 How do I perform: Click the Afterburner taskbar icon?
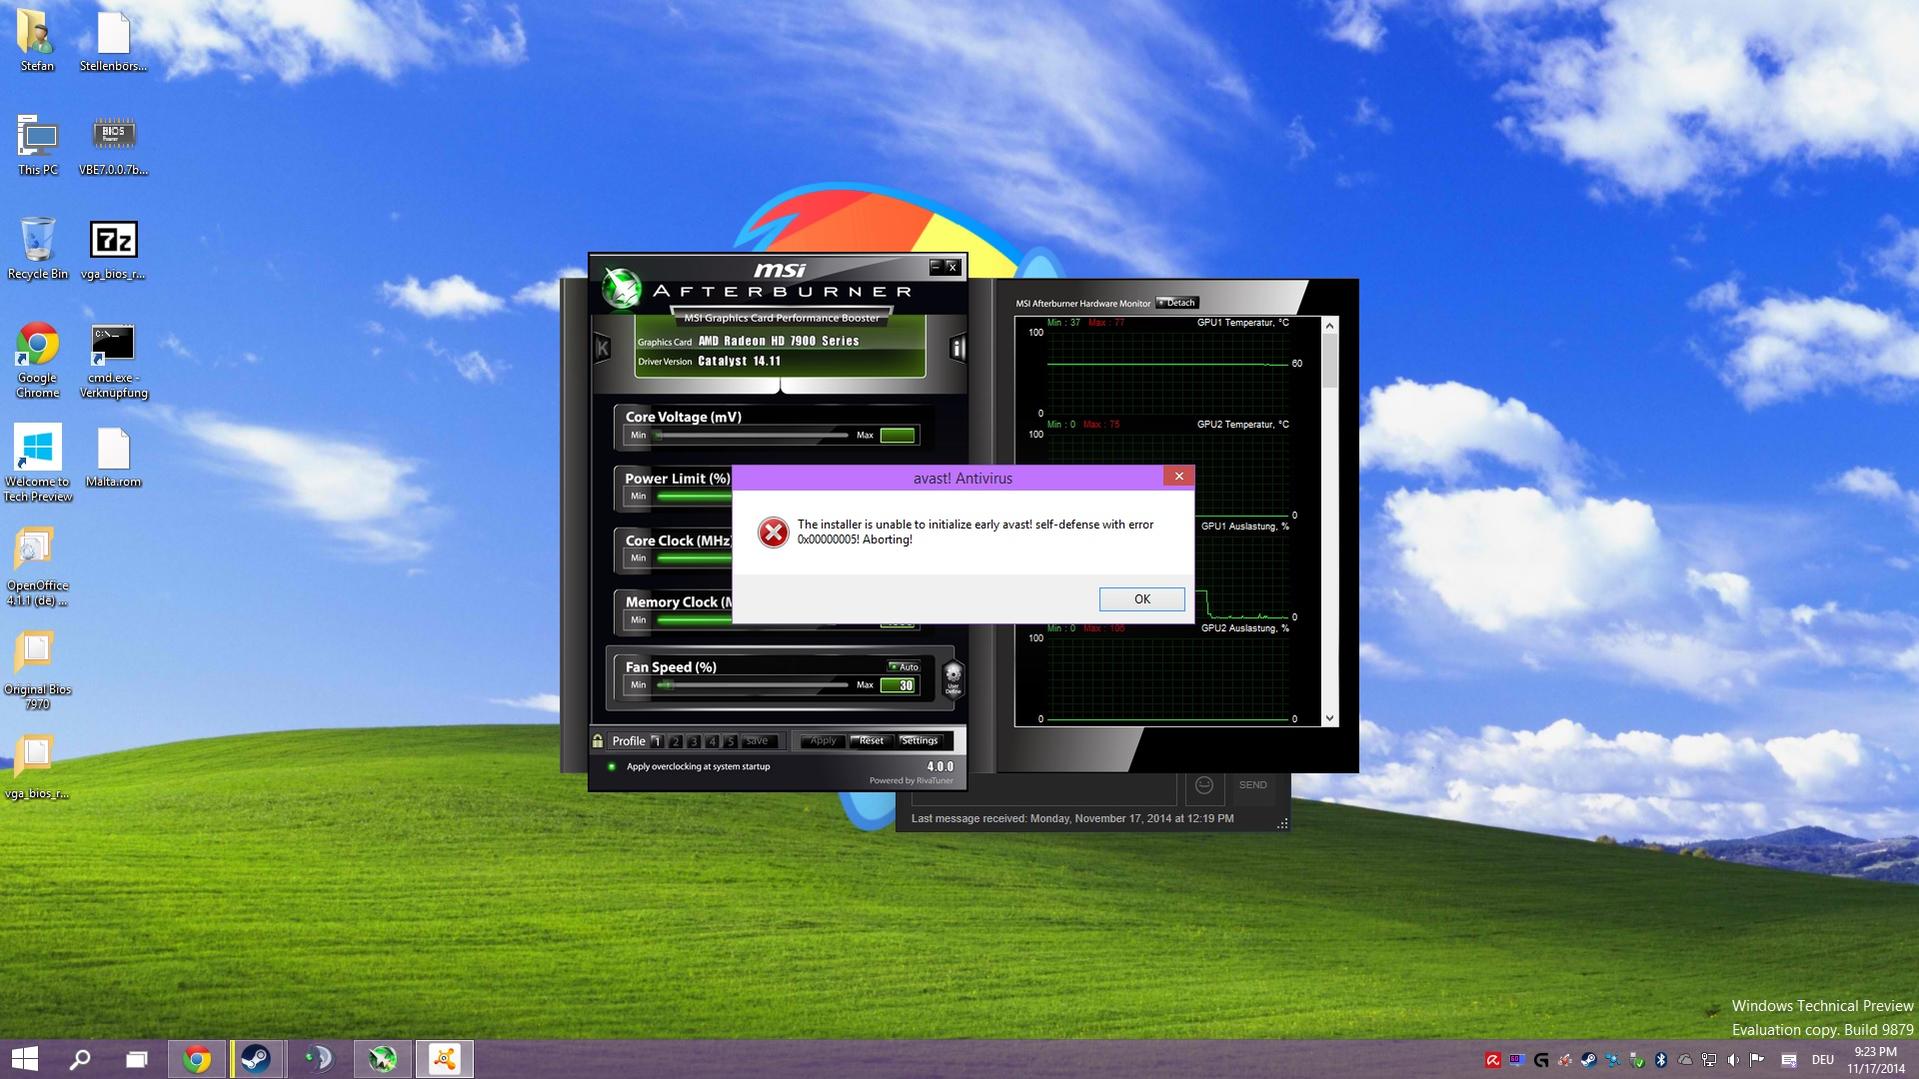pyautogui.click(x=382, y=1059)
